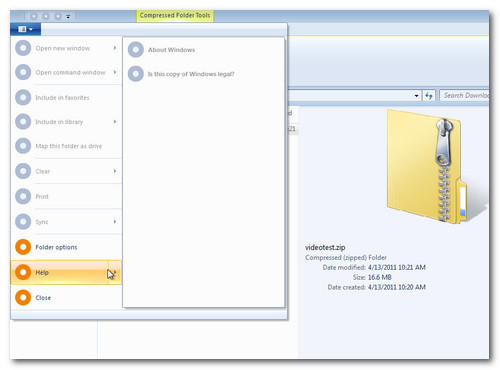Choose the Print menu entry
The height and width of the screenshot is (370, 500).
[66, 197]
